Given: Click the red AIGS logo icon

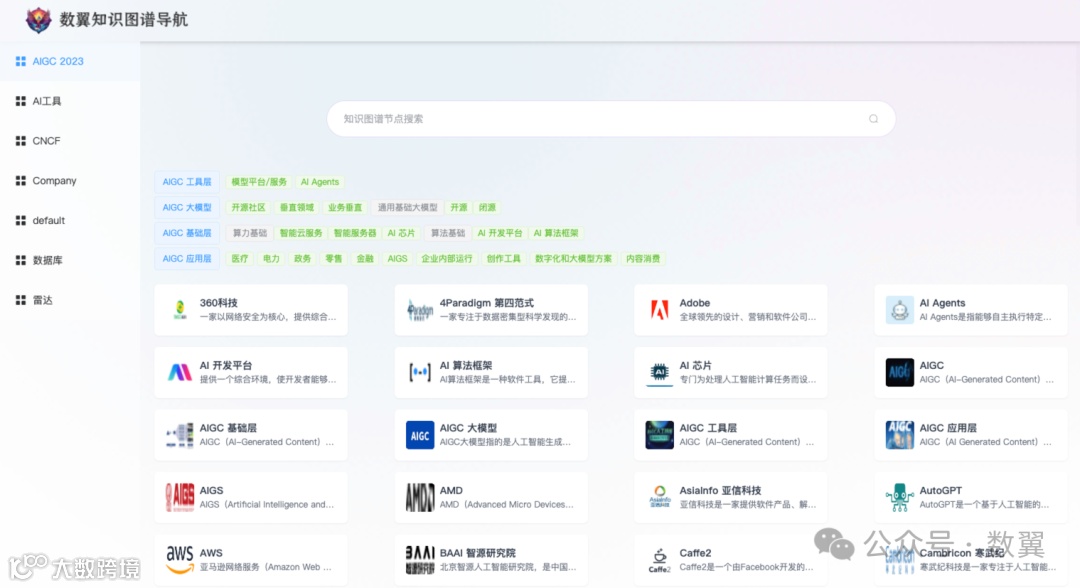Looking at the screenshot, I should 180,497.
